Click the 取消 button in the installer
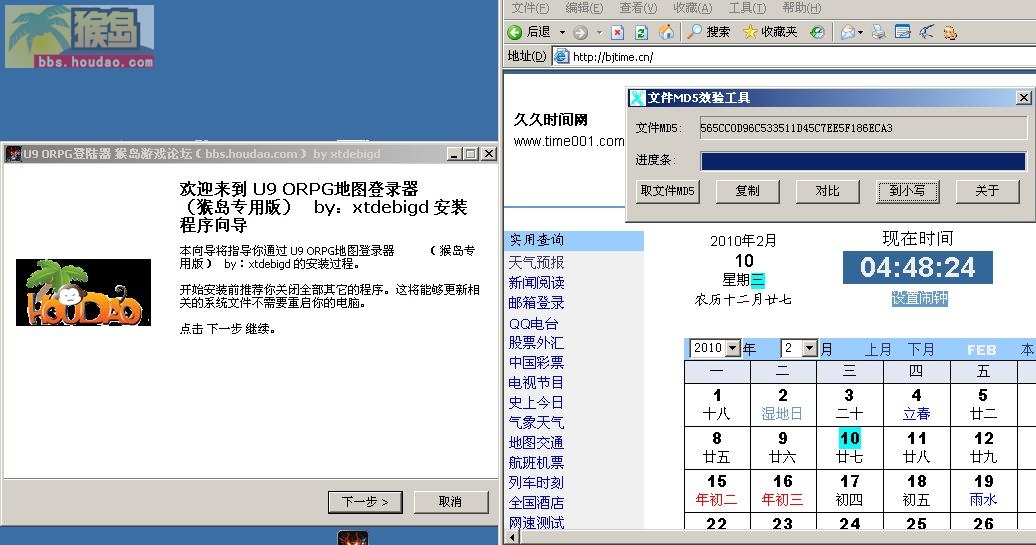1036x545 pixels. (451, 502)
